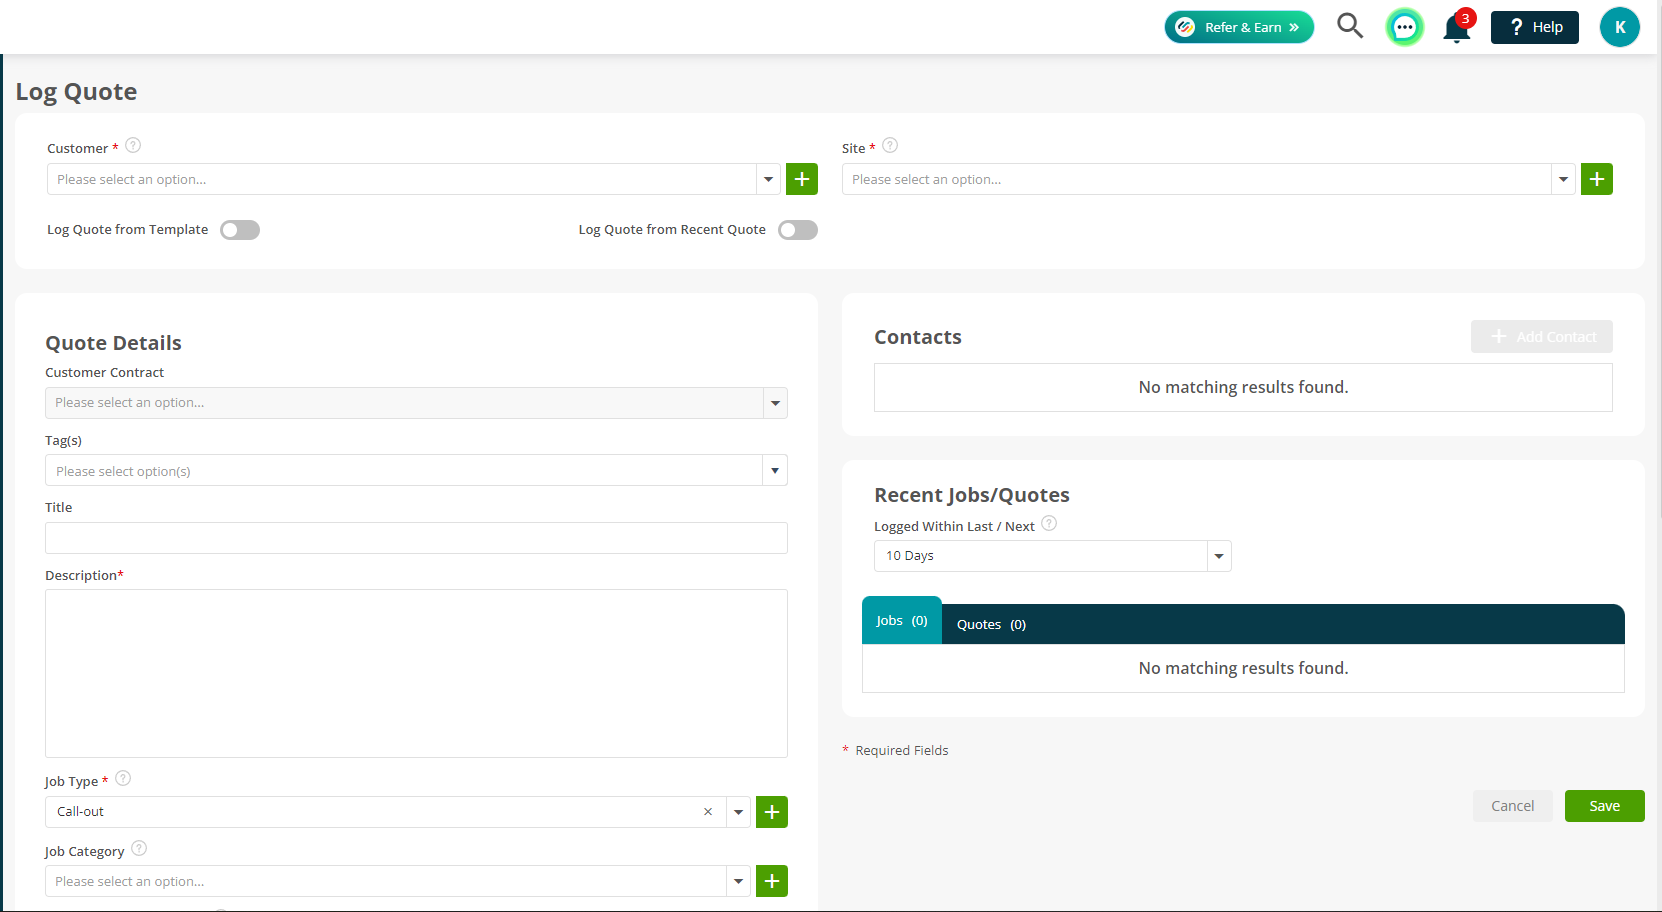Open the Tag(s) dropdown arrow
This screenshot has height=912, width=1662.
click(x=775, y=470)
